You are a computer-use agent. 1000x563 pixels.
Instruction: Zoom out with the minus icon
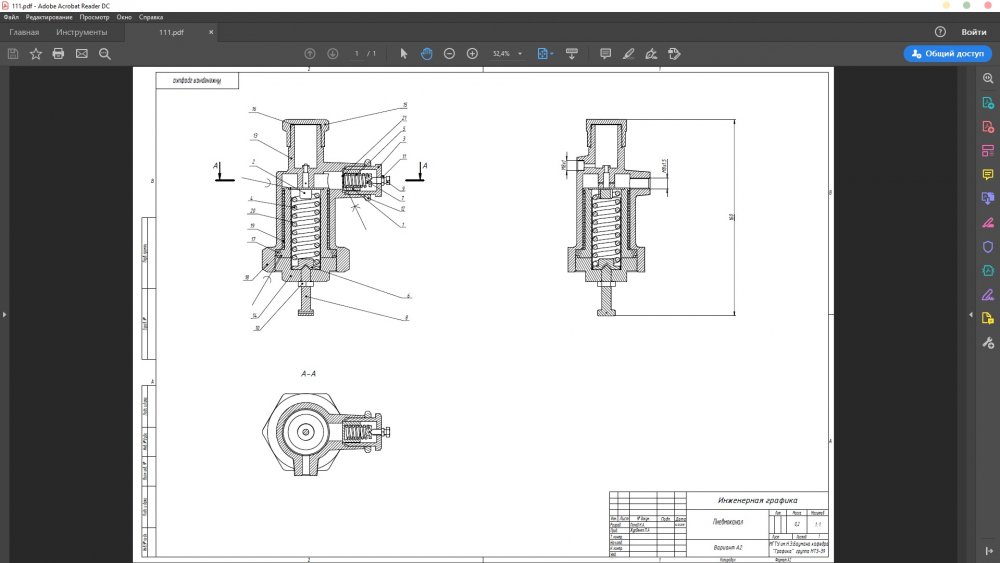coord(449,53)
